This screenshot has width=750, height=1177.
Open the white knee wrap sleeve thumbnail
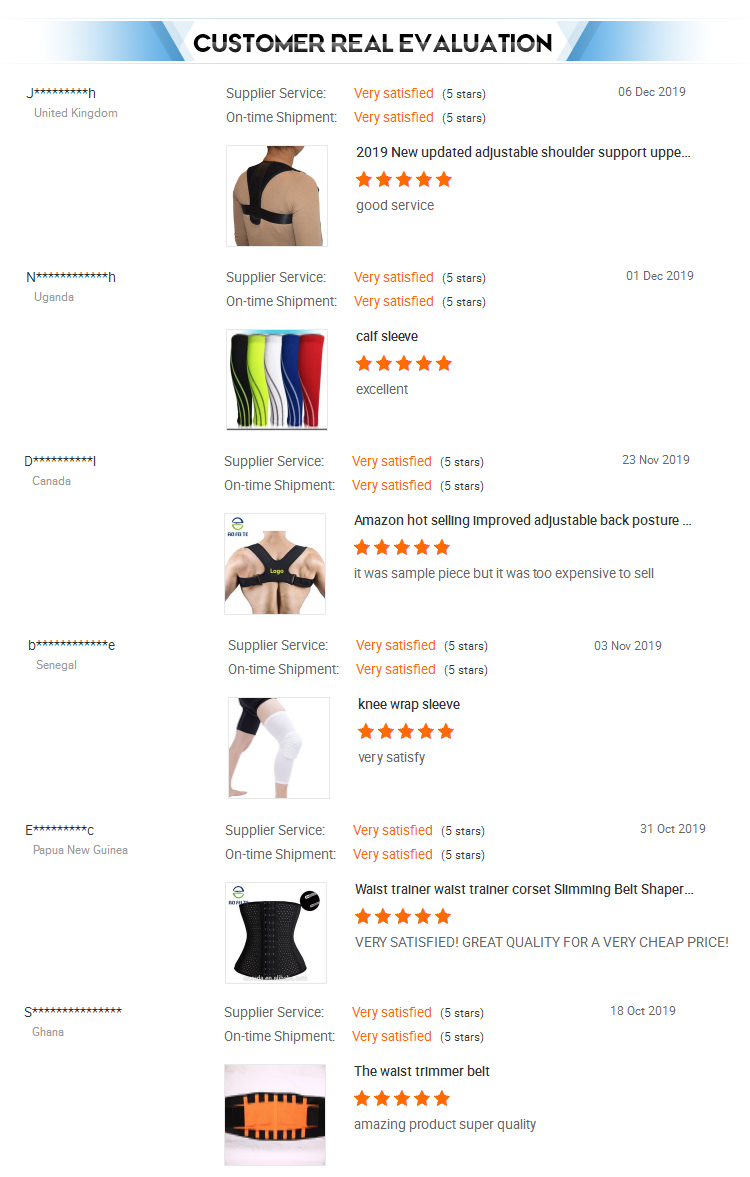(279, 748)
